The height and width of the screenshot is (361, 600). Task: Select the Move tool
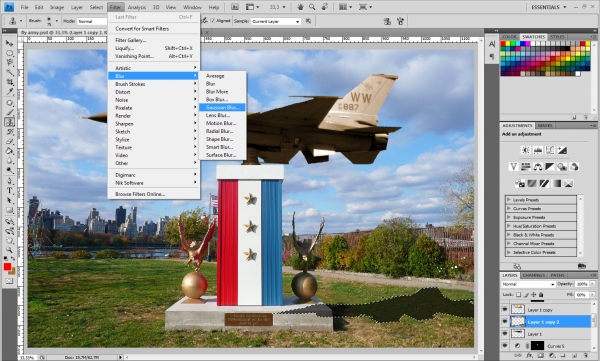point(9,44)
